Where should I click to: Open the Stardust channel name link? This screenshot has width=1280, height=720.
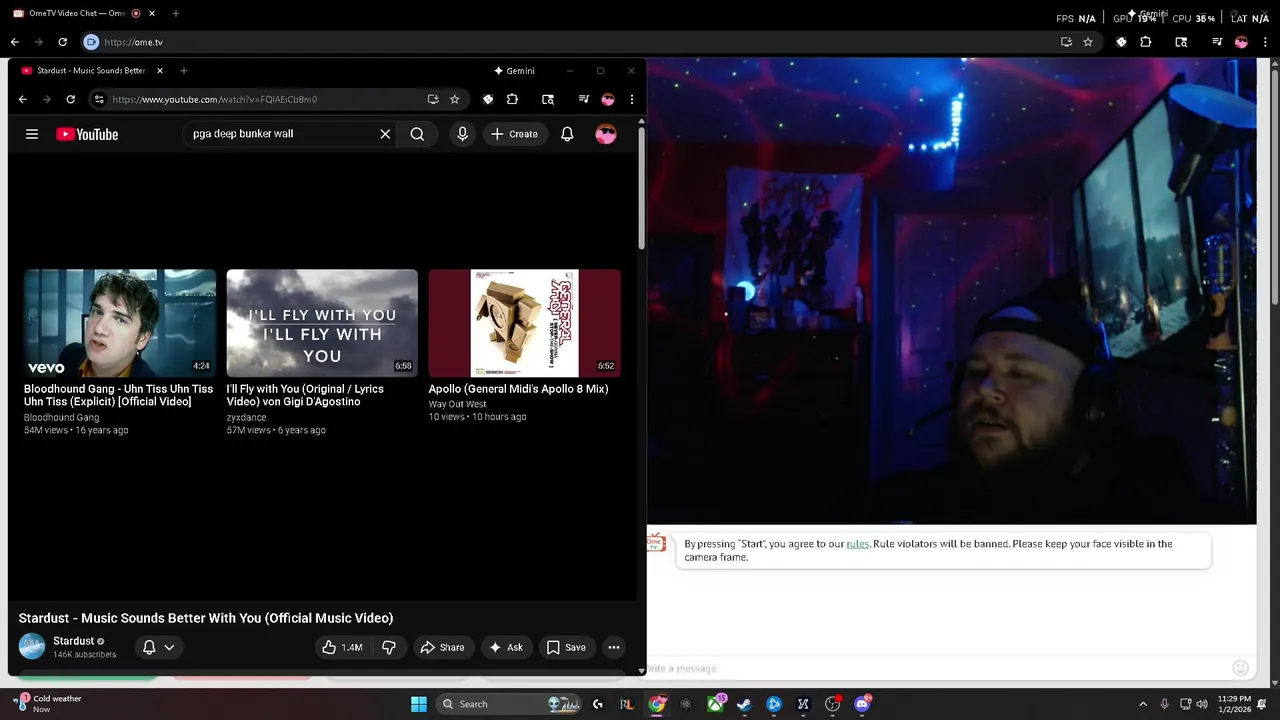pyautogui.click(x=73, y=641)
